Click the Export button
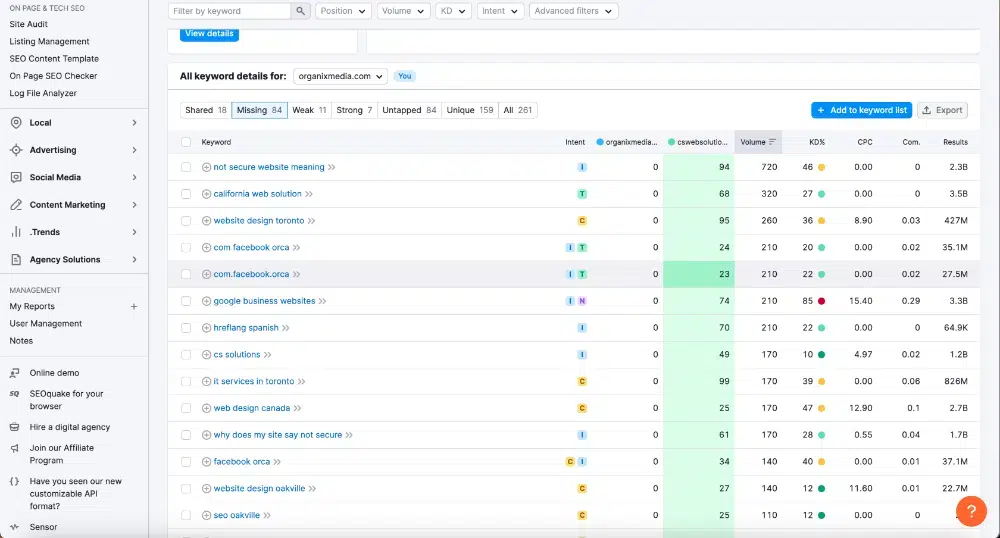This screenshot has height=538, width=1000. point(942,110)
